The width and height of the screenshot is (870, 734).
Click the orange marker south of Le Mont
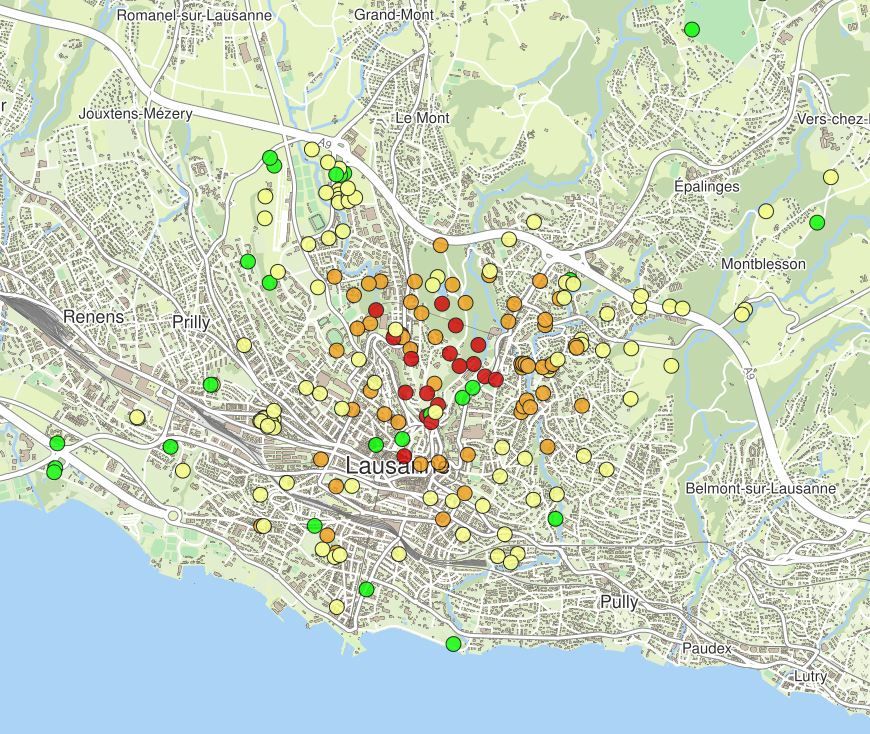click(440, 245)
